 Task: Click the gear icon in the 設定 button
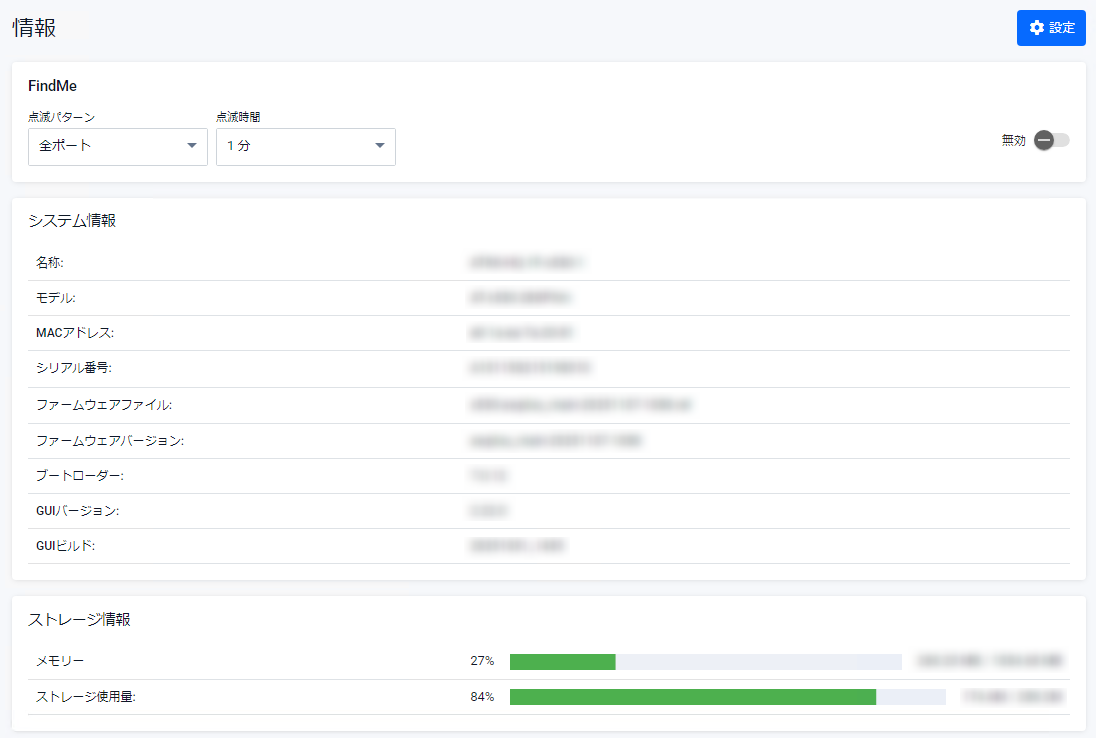[x=1036, y=28]
